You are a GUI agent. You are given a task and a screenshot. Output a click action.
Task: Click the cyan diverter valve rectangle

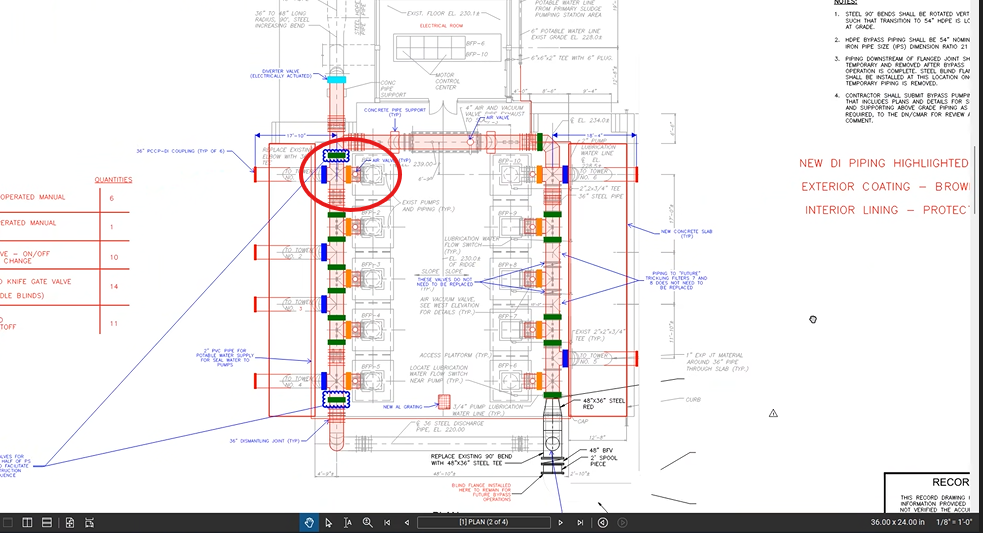(x=337, y=79)
